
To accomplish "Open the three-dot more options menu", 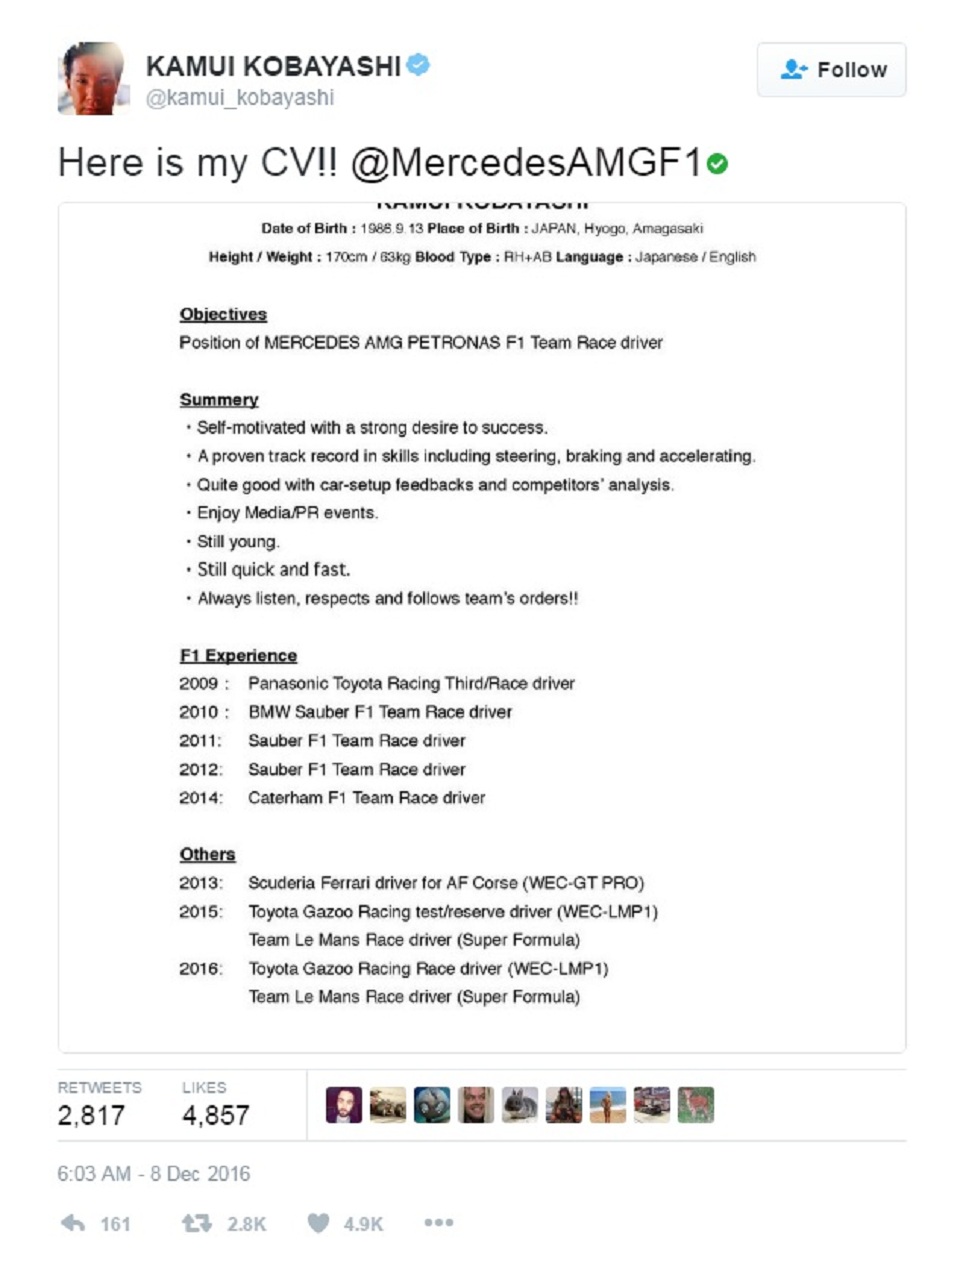I will point(438,1223).
